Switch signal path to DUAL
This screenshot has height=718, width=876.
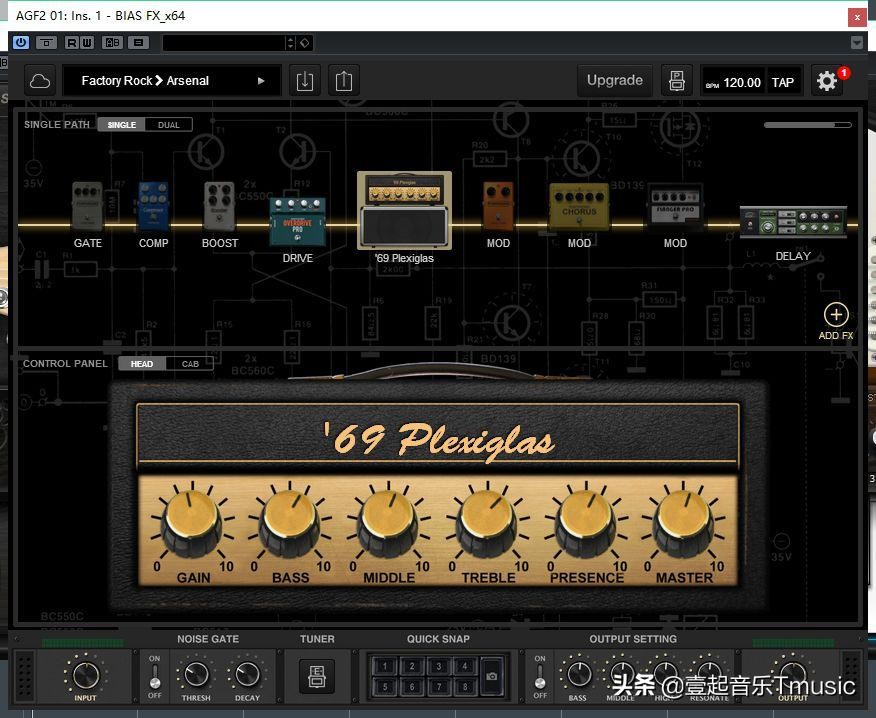(x=169, y=125)
